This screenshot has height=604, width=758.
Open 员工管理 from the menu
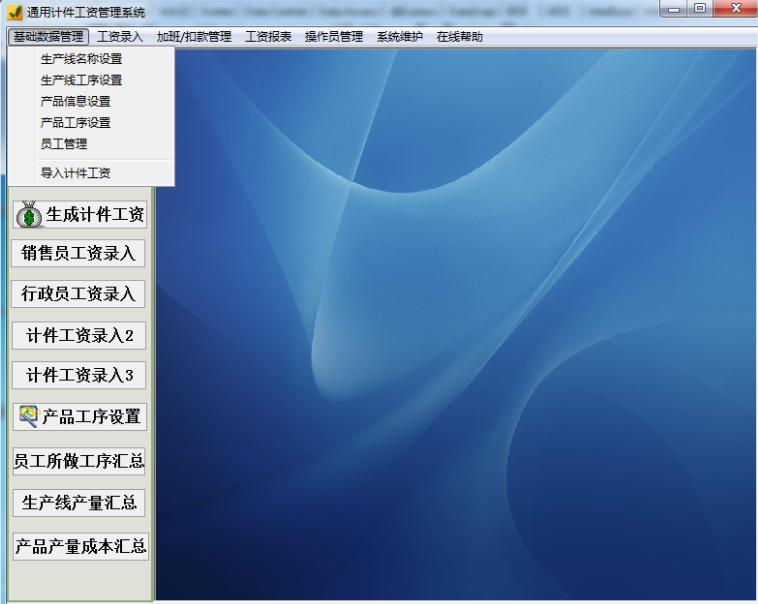91,144
